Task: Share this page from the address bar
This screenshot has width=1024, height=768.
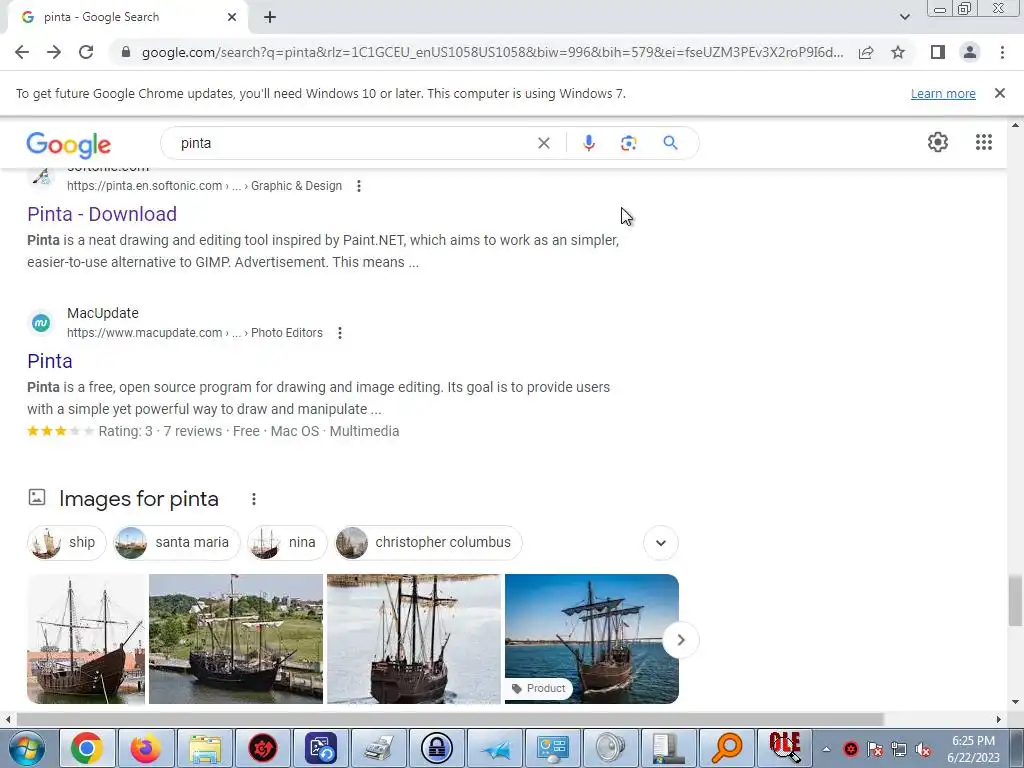Action: [866, 52]
